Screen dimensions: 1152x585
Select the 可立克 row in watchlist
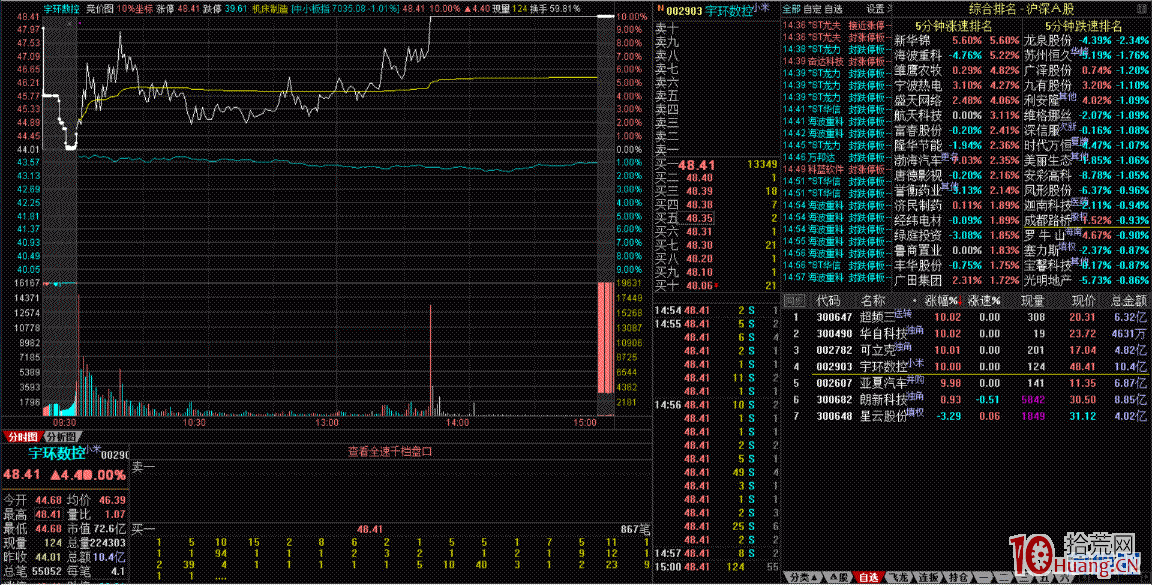coord(965,350)
